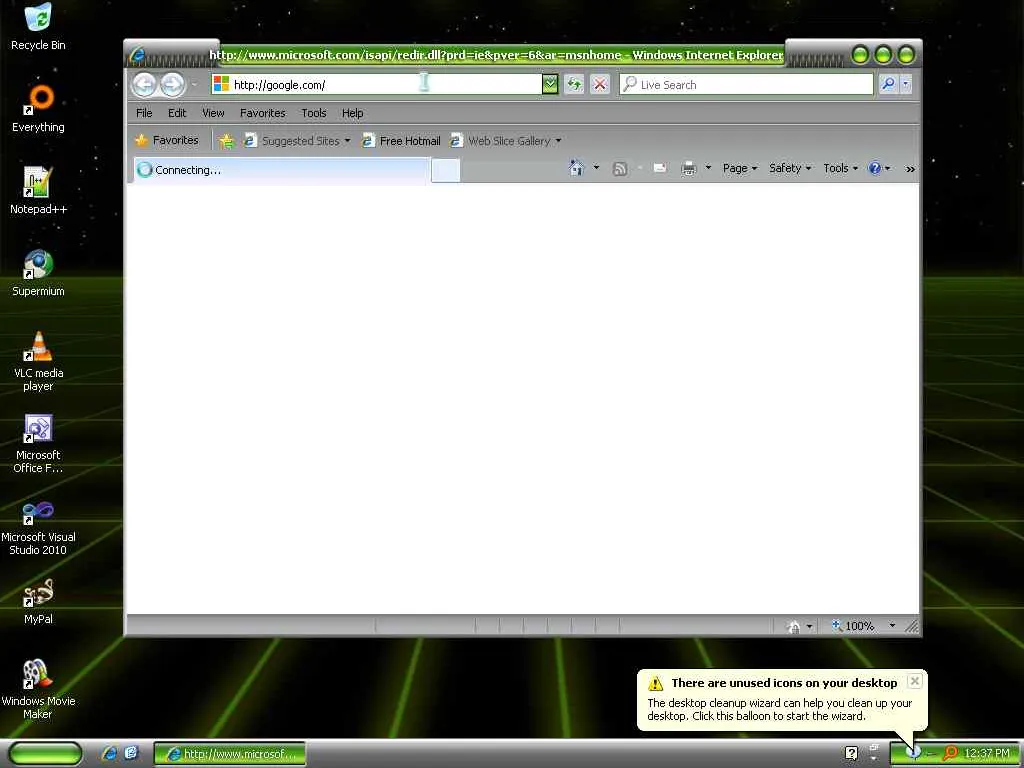Screen dimensions: 1024x768
Task: Click the Home house icon
Action: click(x=576, y=168)
